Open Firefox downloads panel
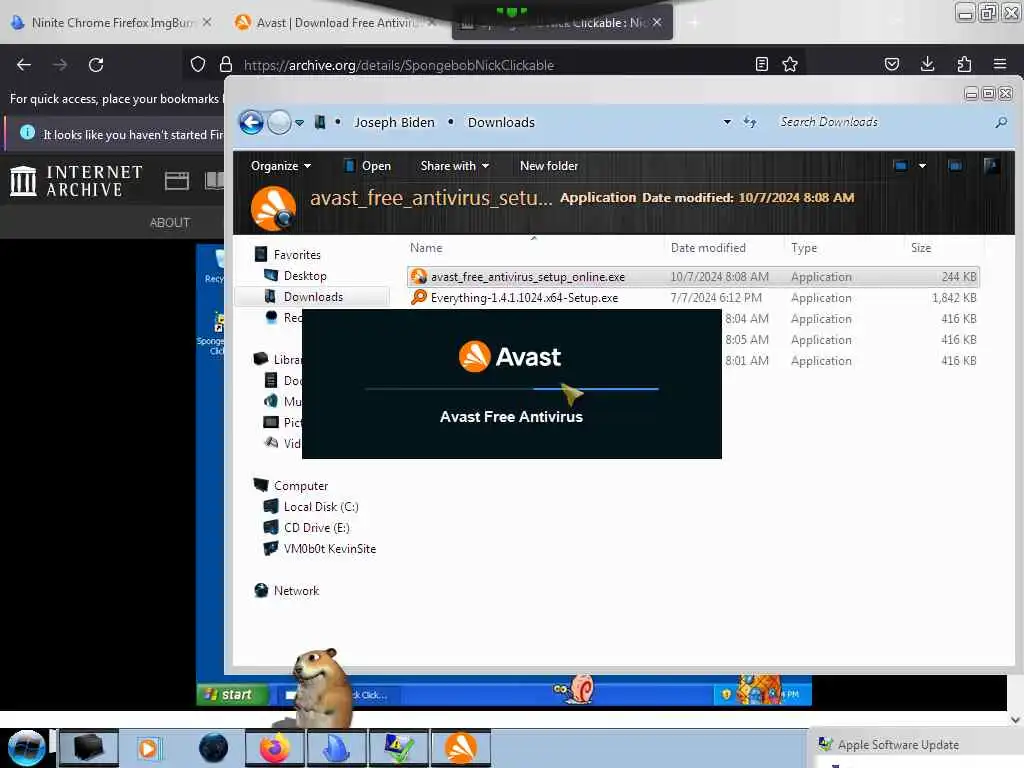 coord(927,64)
